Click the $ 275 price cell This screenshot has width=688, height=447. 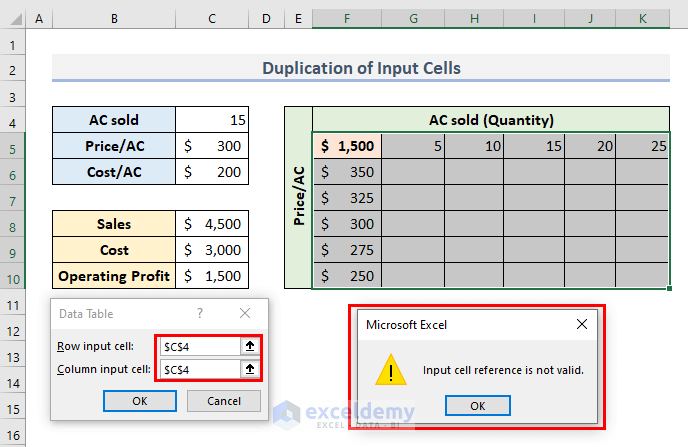pos(347,250)
